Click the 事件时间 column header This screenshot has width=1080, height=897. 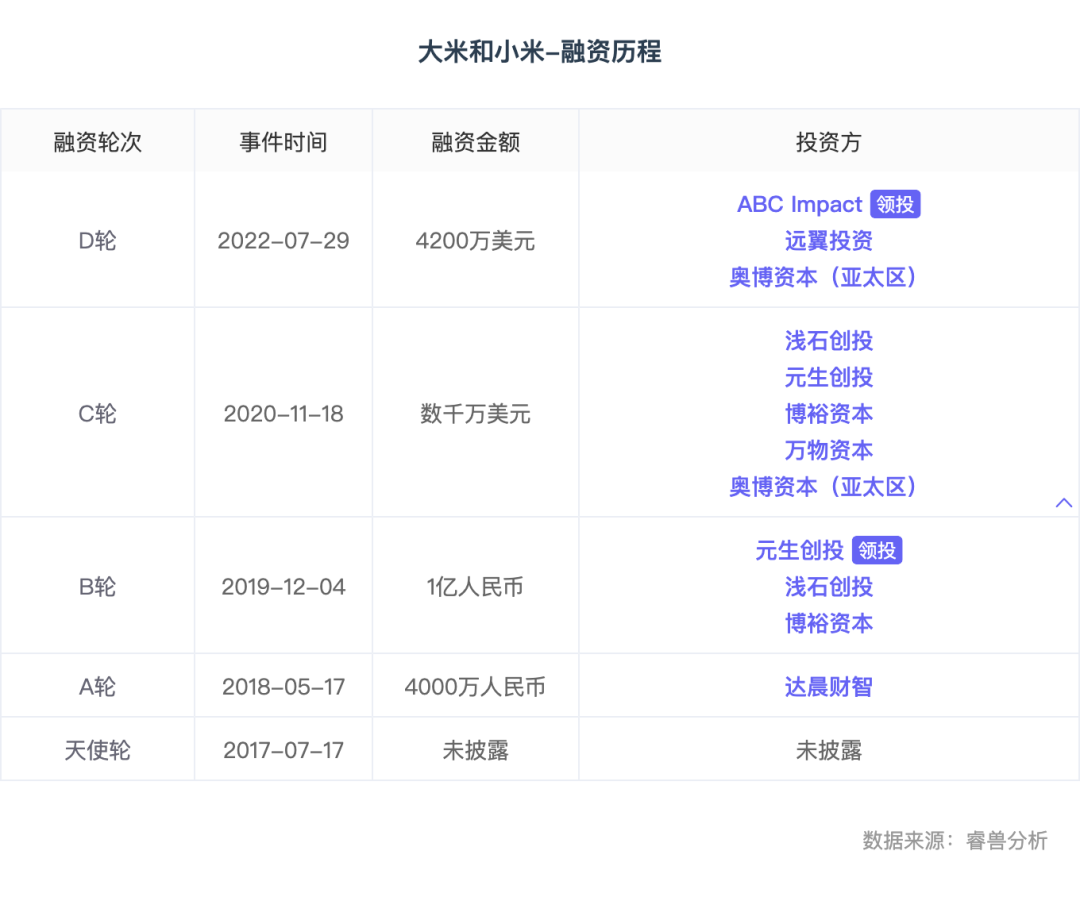point(283,142)
